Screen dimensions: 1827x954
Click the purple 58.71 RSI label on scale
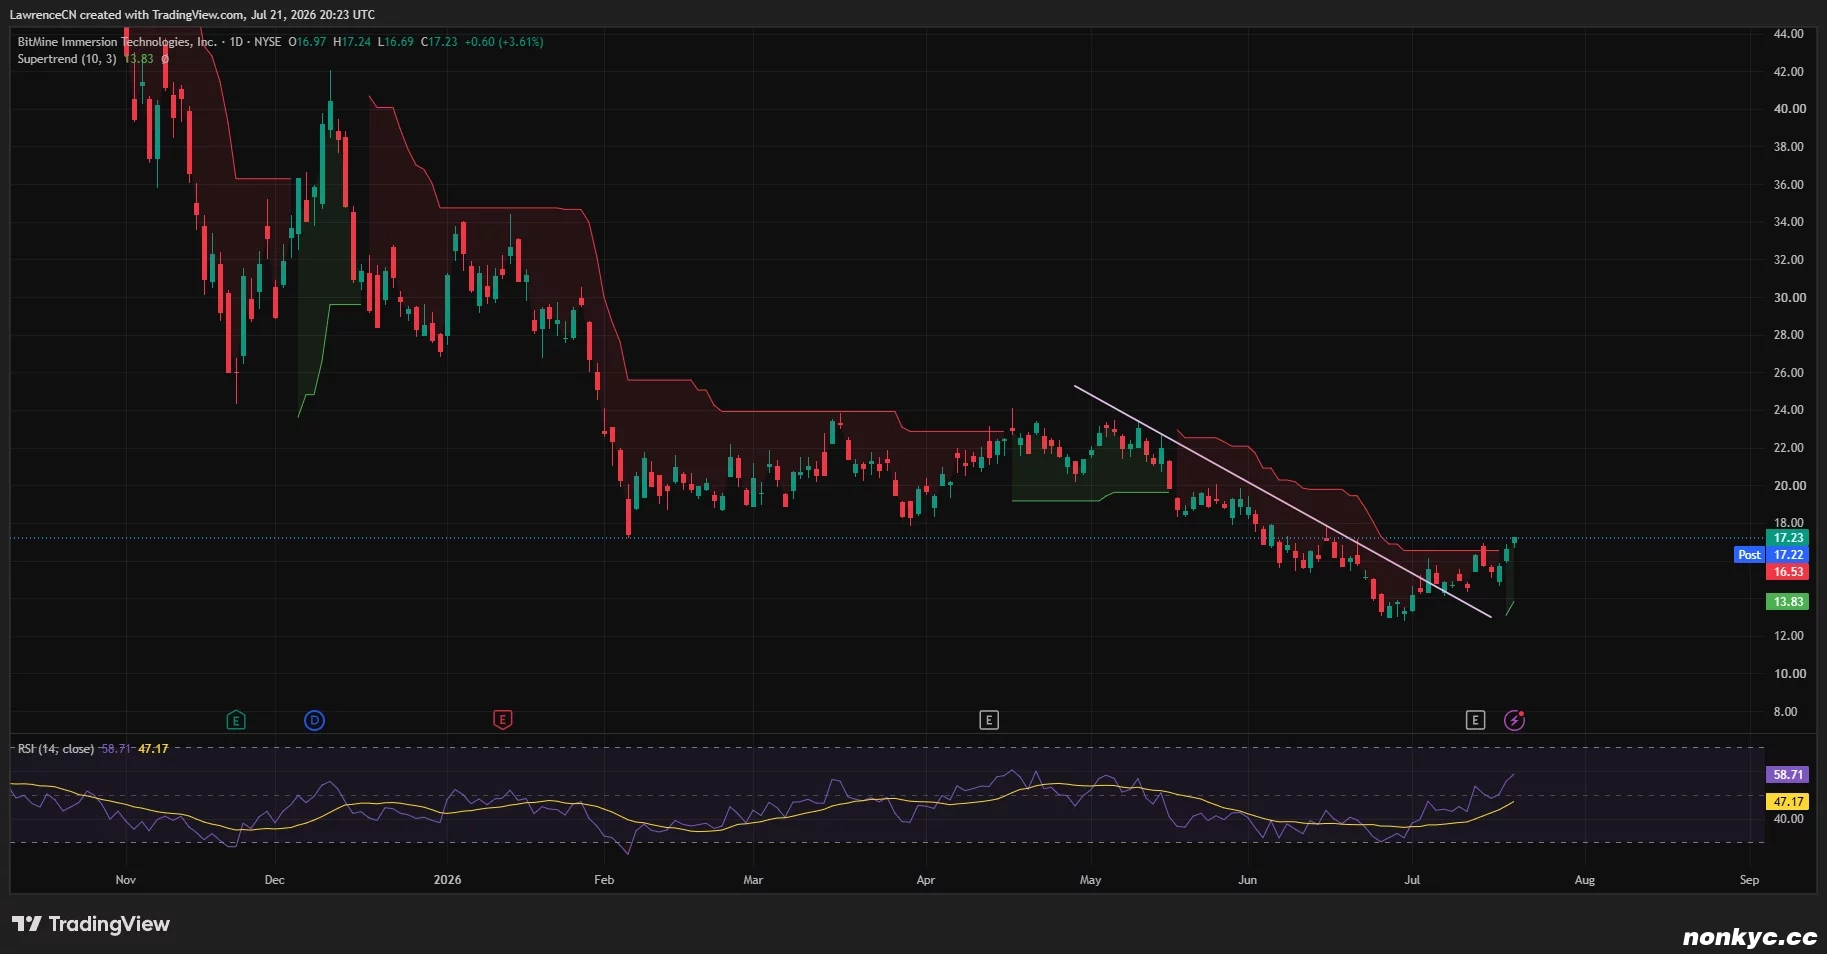1788,775
